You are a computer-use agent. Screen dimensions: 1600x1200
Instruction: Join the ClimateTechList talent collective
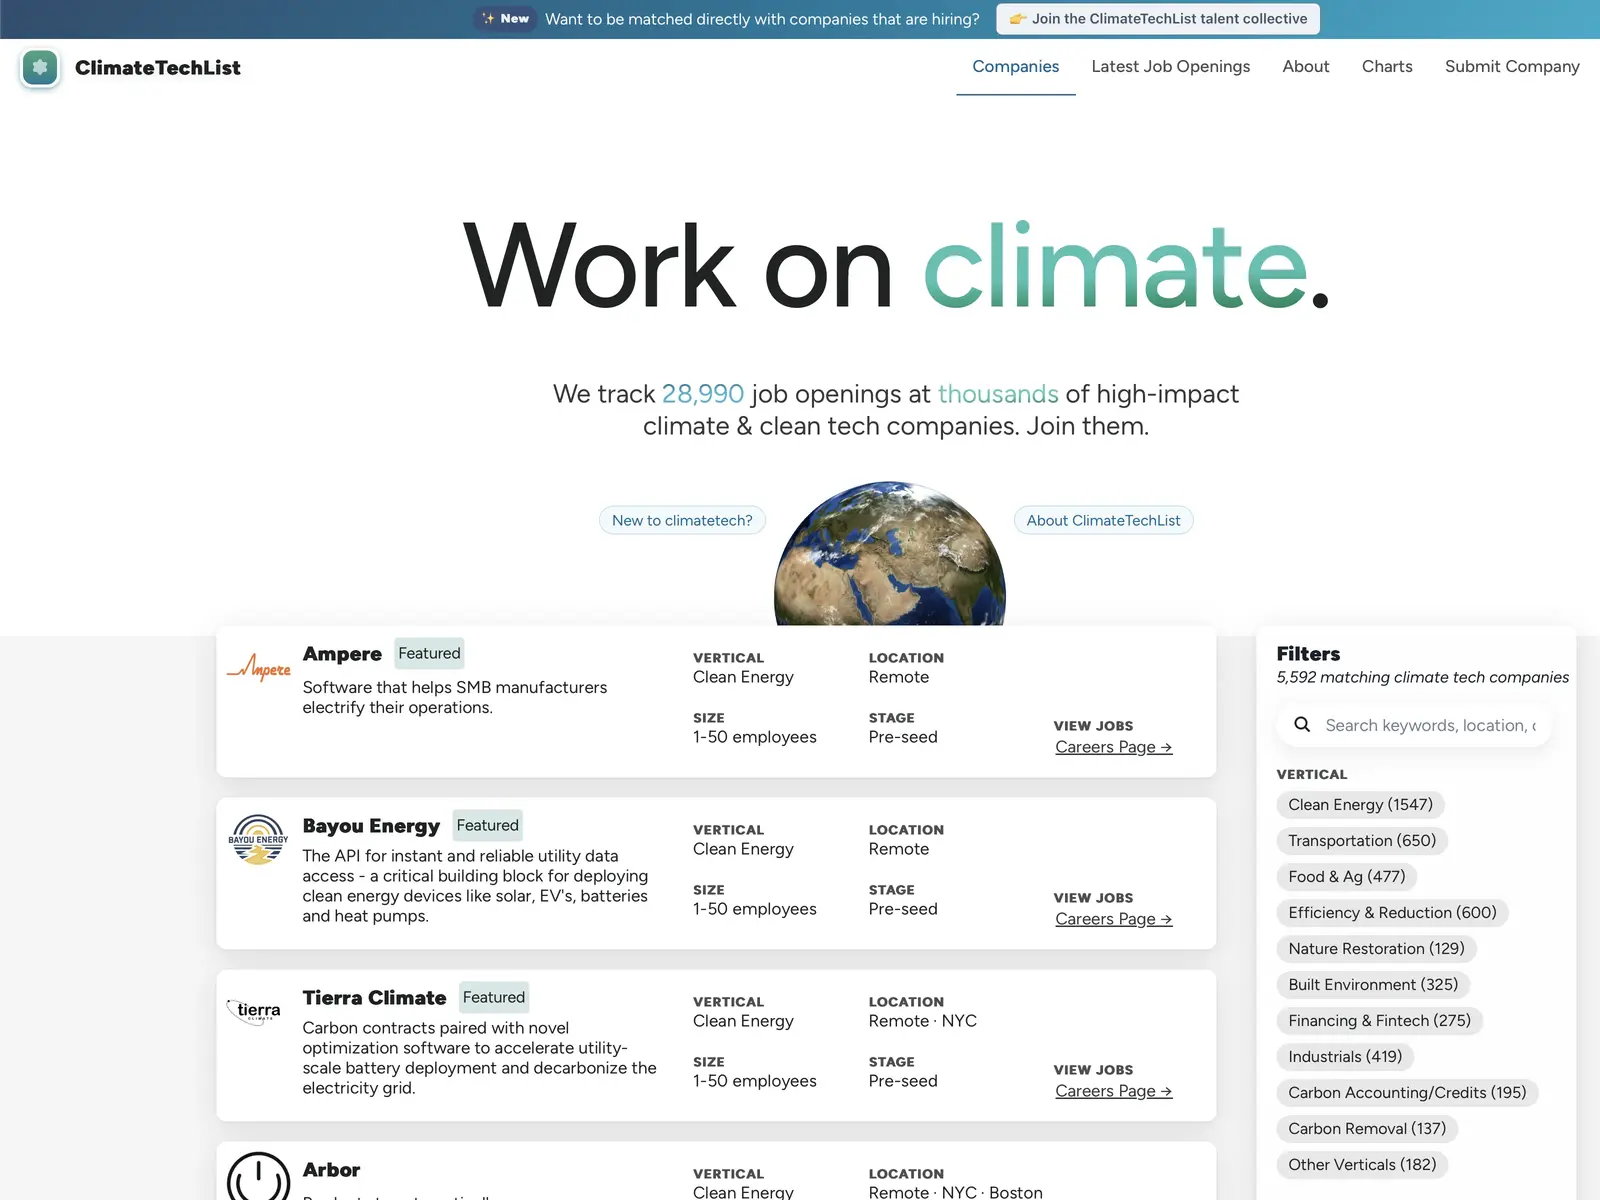click(1158, 19)
